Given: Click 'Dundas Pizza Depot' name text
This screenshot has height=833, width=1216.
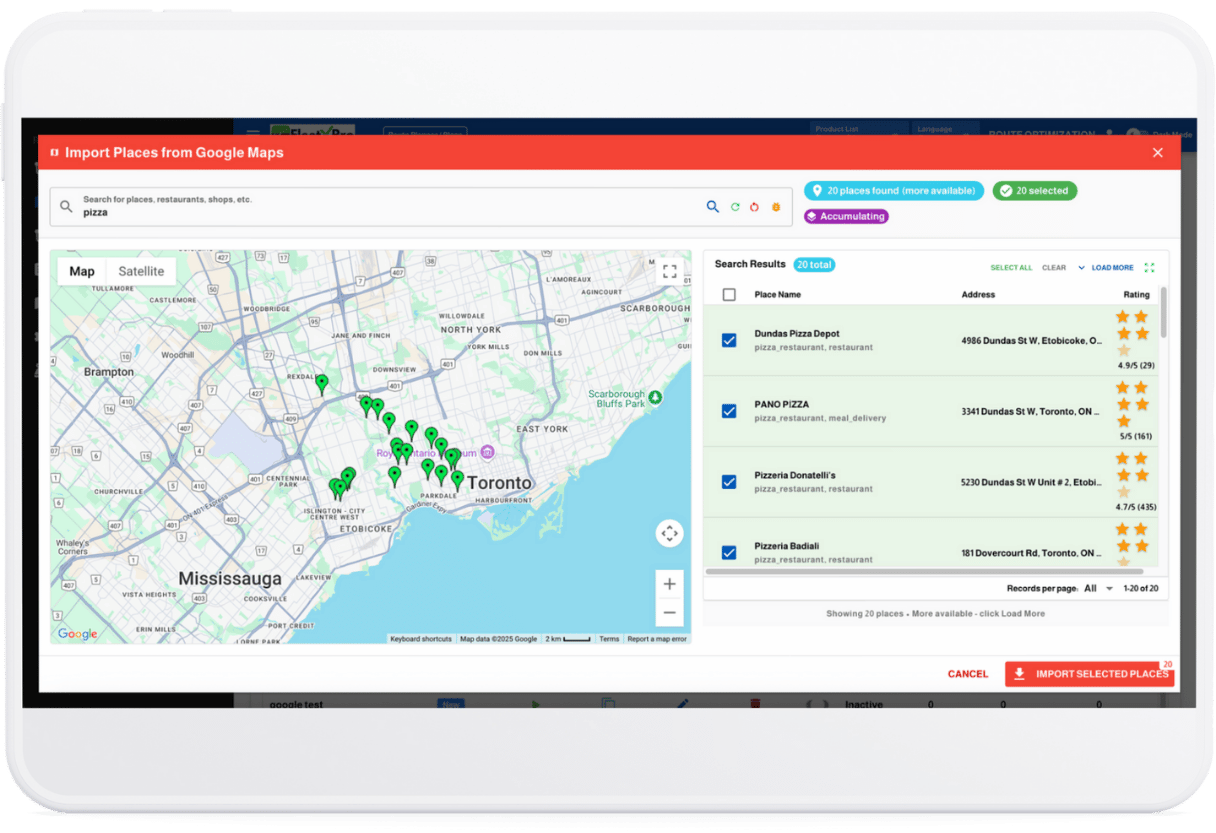Looking at the screenshot, I should [x=797, y=334].
